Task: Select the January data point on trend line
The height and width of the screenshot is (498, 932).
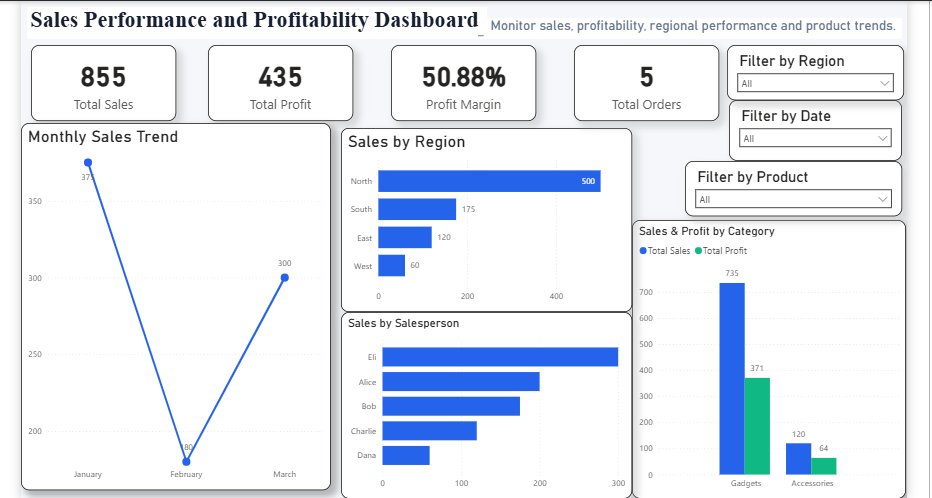Action: 88,163
